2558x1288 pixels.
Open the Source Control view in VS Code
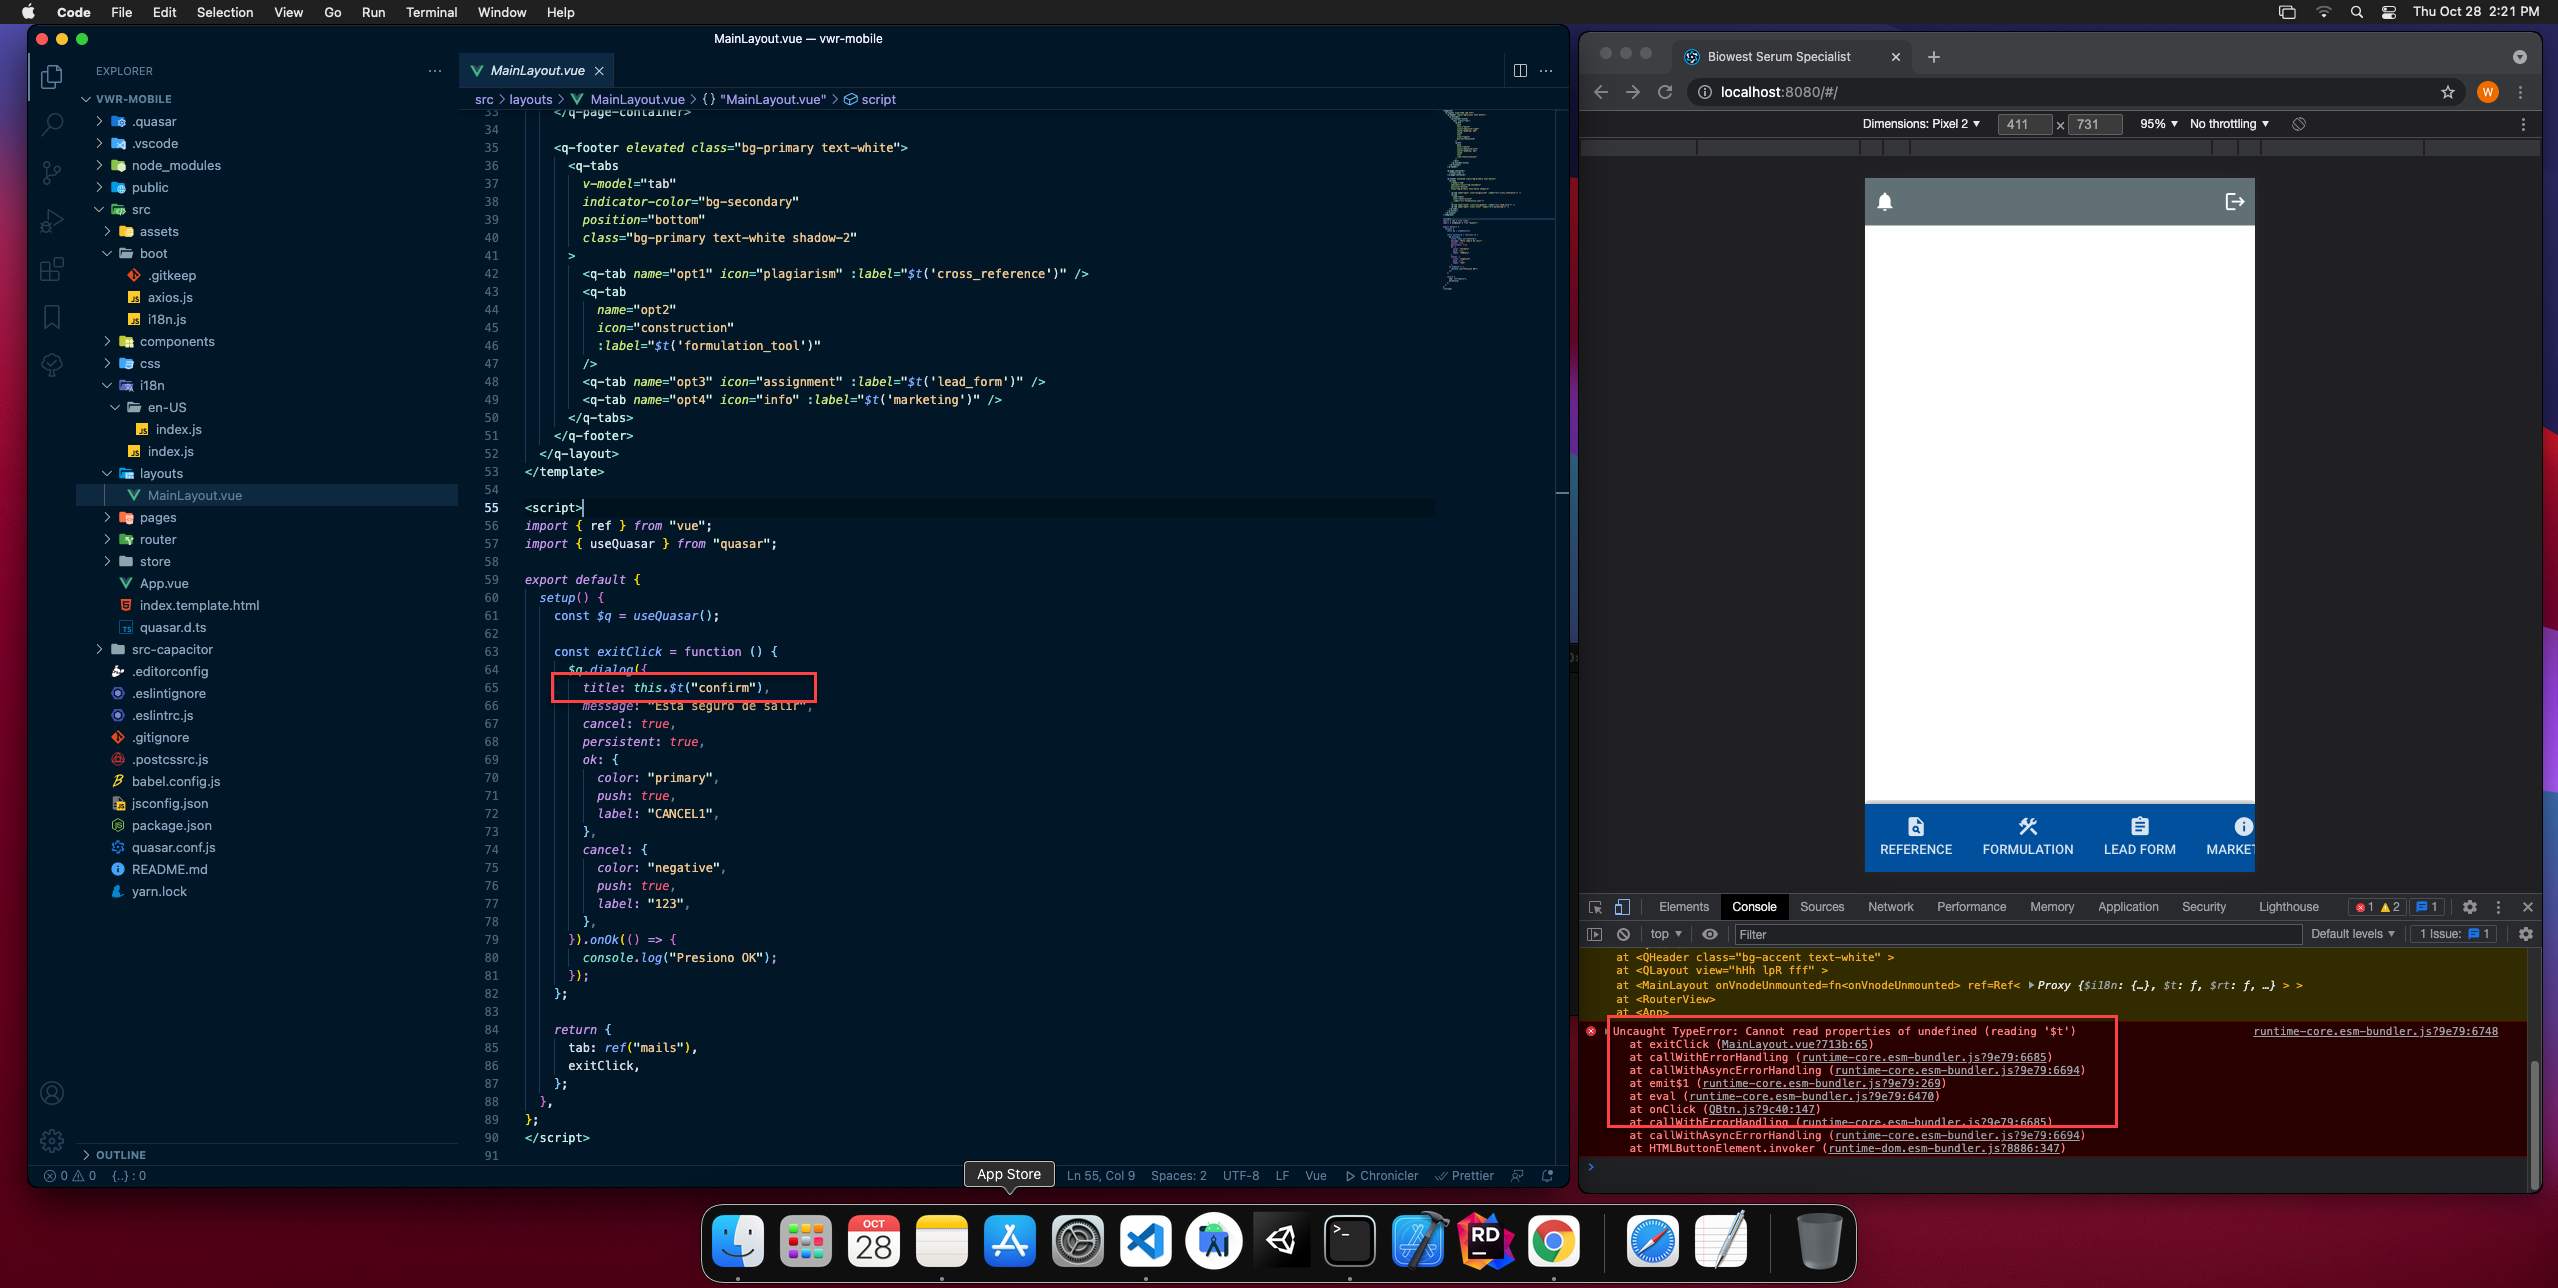52,172
